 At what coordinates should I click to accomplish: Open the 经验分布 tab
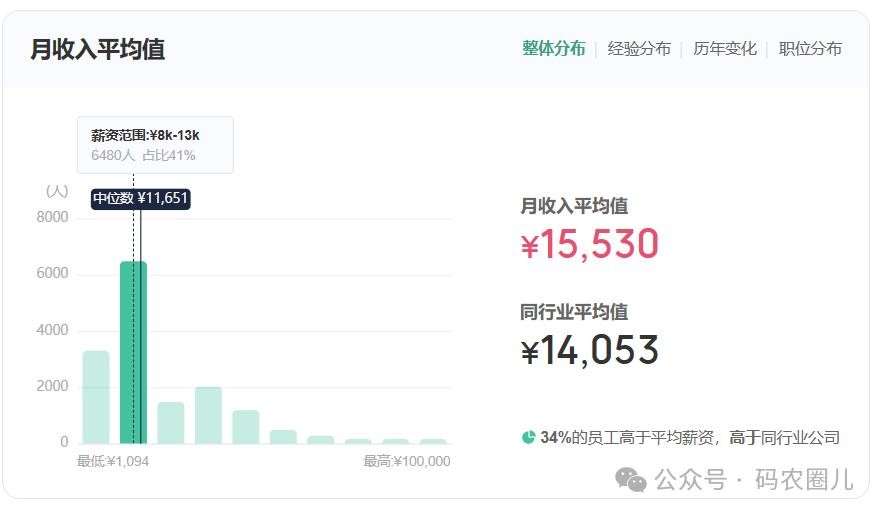click(x=639, y=48)
